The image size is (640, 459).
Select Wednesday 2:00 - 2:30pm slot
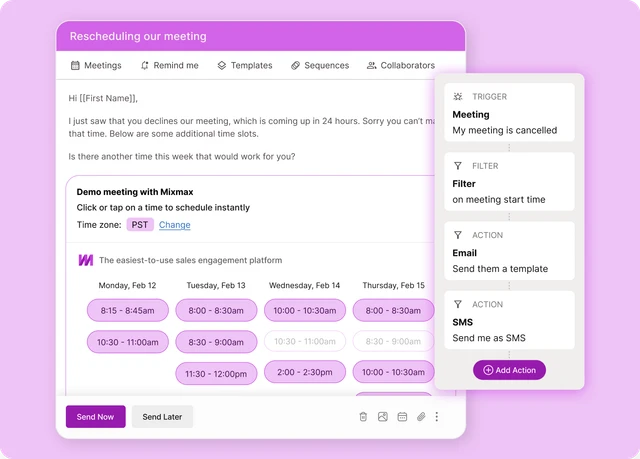pos(305,372)
